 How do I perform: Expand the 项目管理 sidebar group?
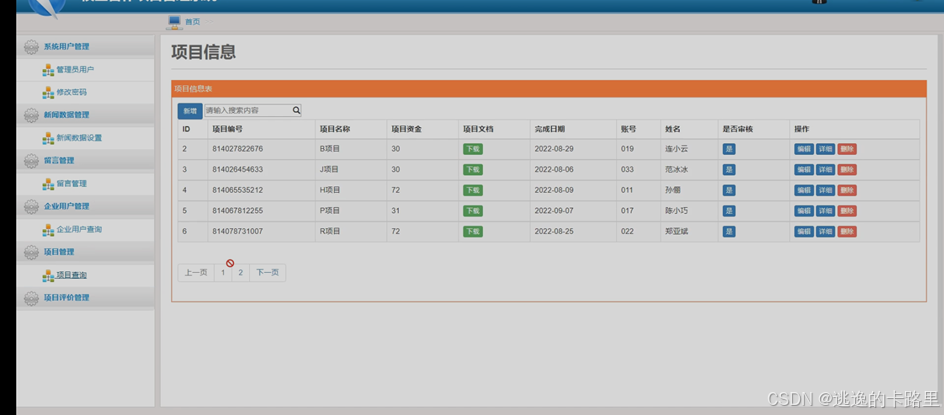coord(85,252)
